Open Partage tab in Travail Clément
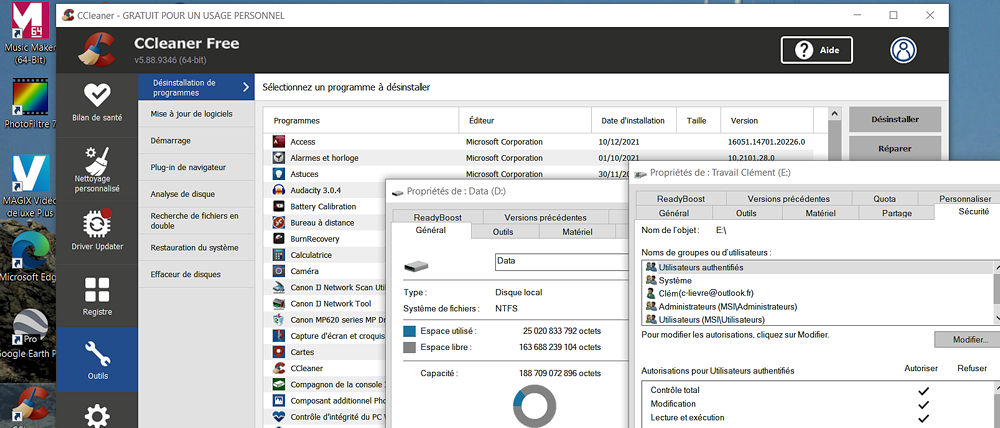 click(897, 213)
